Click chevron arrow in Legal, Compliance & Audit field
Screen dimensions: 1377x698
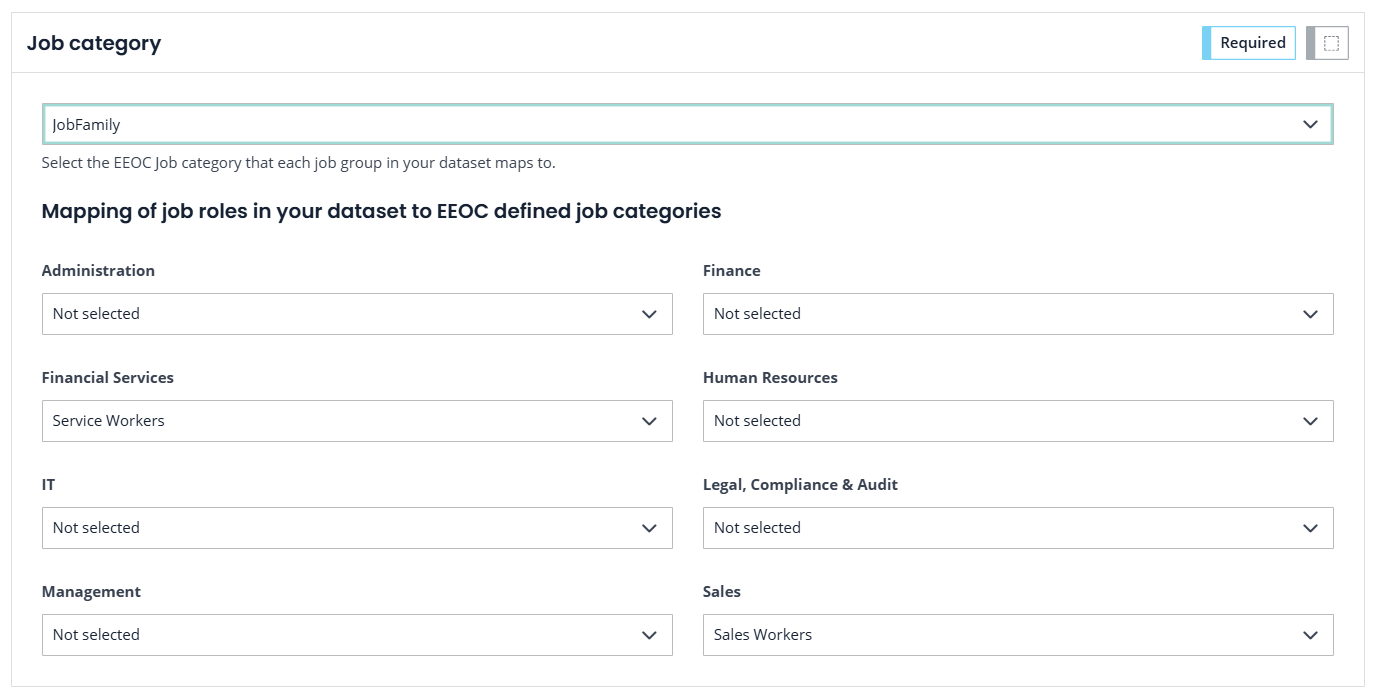coord(1310,528)
